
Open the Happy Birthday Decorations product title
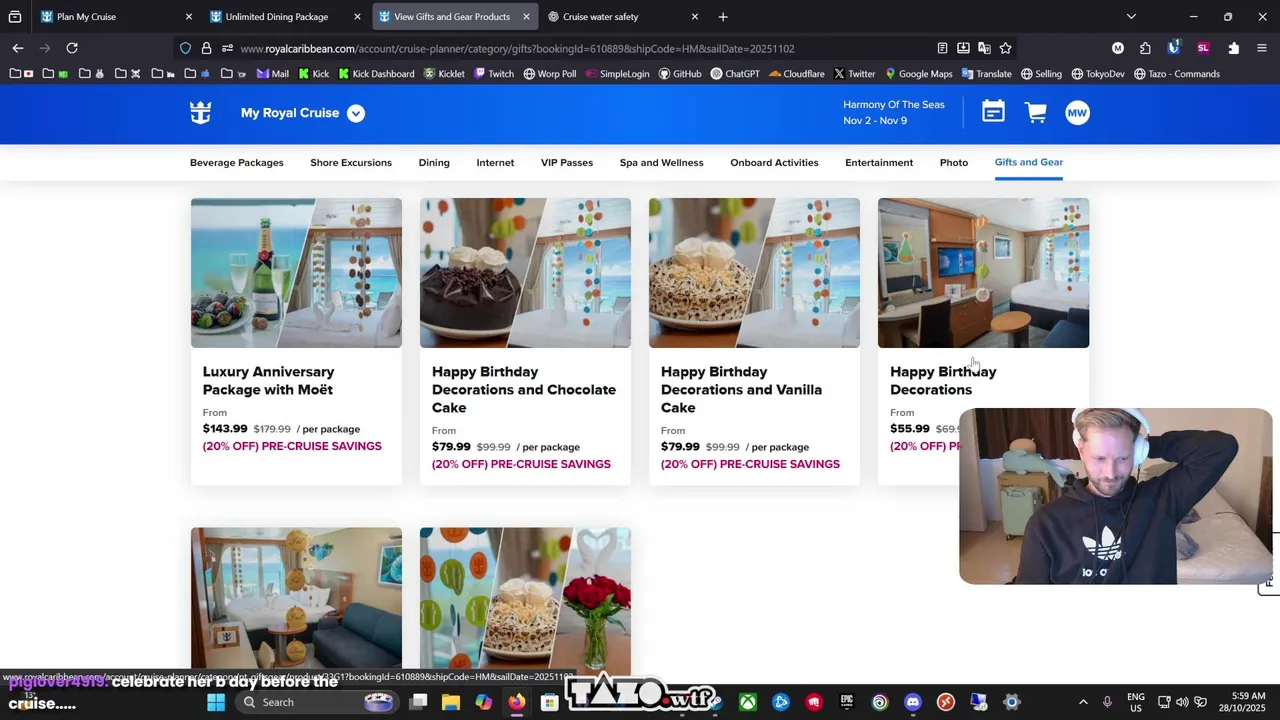(943, 381)
